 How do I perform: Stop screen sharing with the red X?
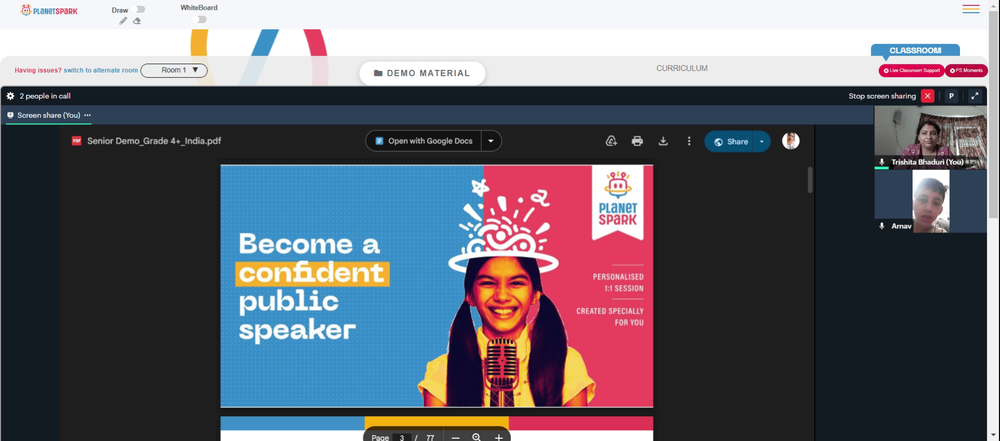927,96
